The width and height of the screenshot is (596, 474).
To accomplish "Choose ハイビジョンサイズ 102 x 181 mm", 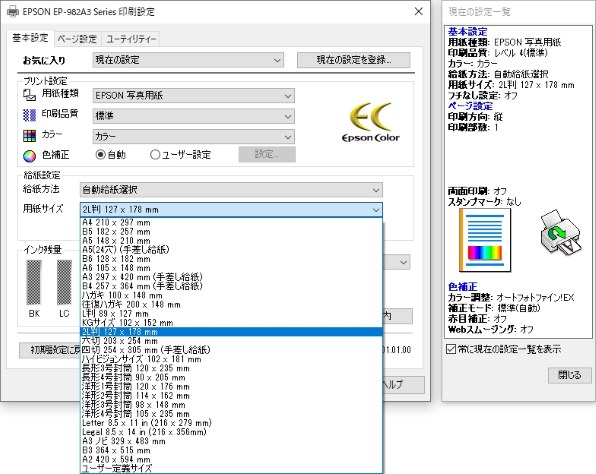I will click(231, 359).
